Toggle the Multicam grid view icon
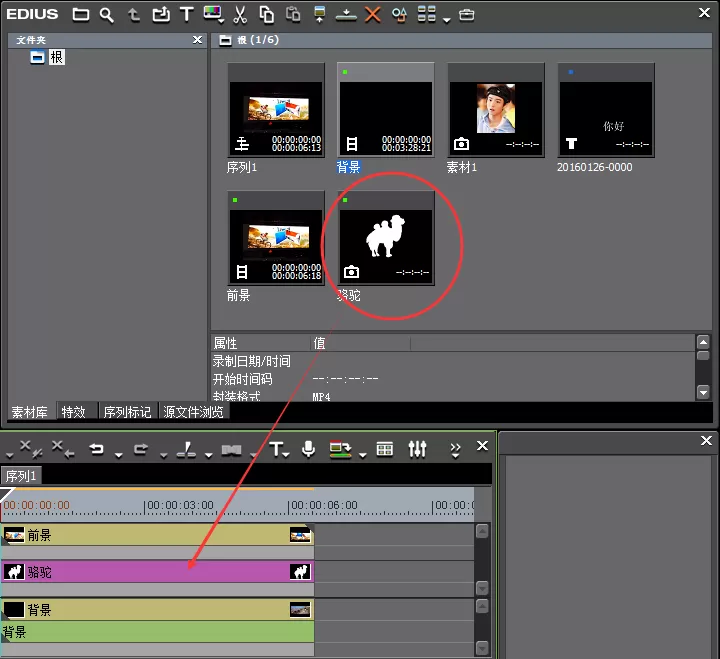 tap(385, 449)
